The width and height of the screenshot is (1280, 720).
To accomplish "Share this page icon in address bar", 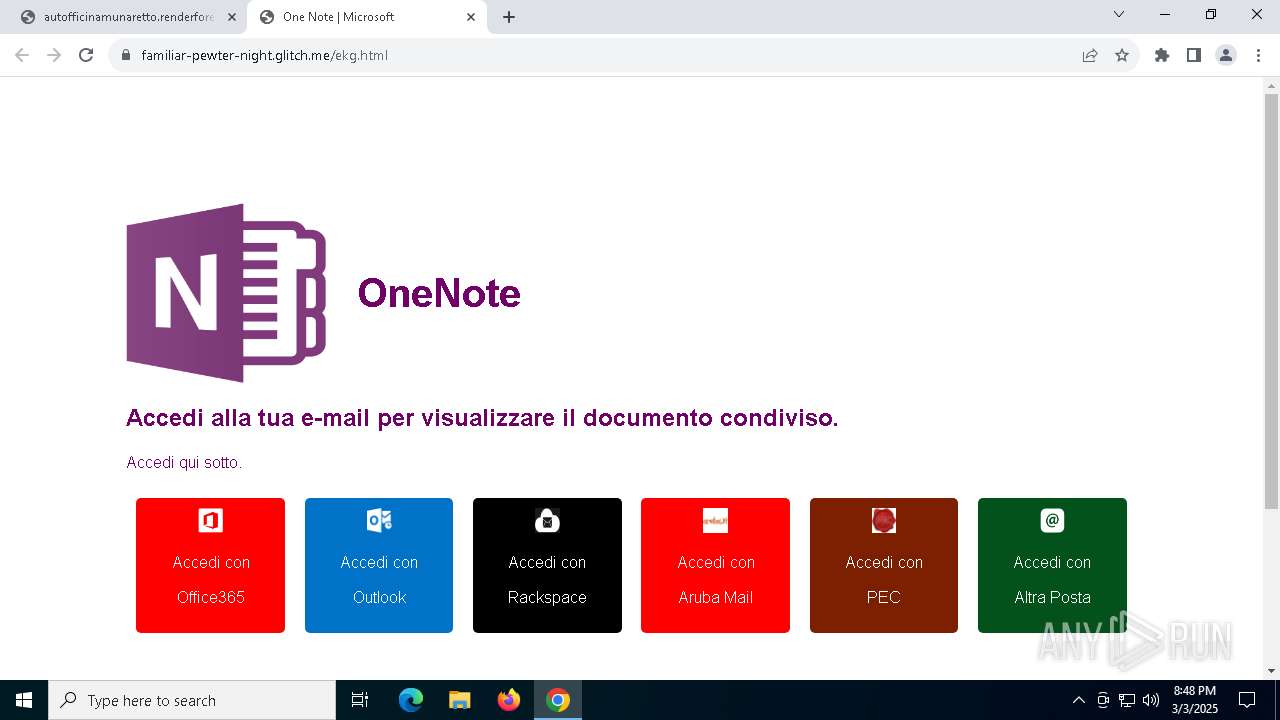I will click(x=1090, y=55).
